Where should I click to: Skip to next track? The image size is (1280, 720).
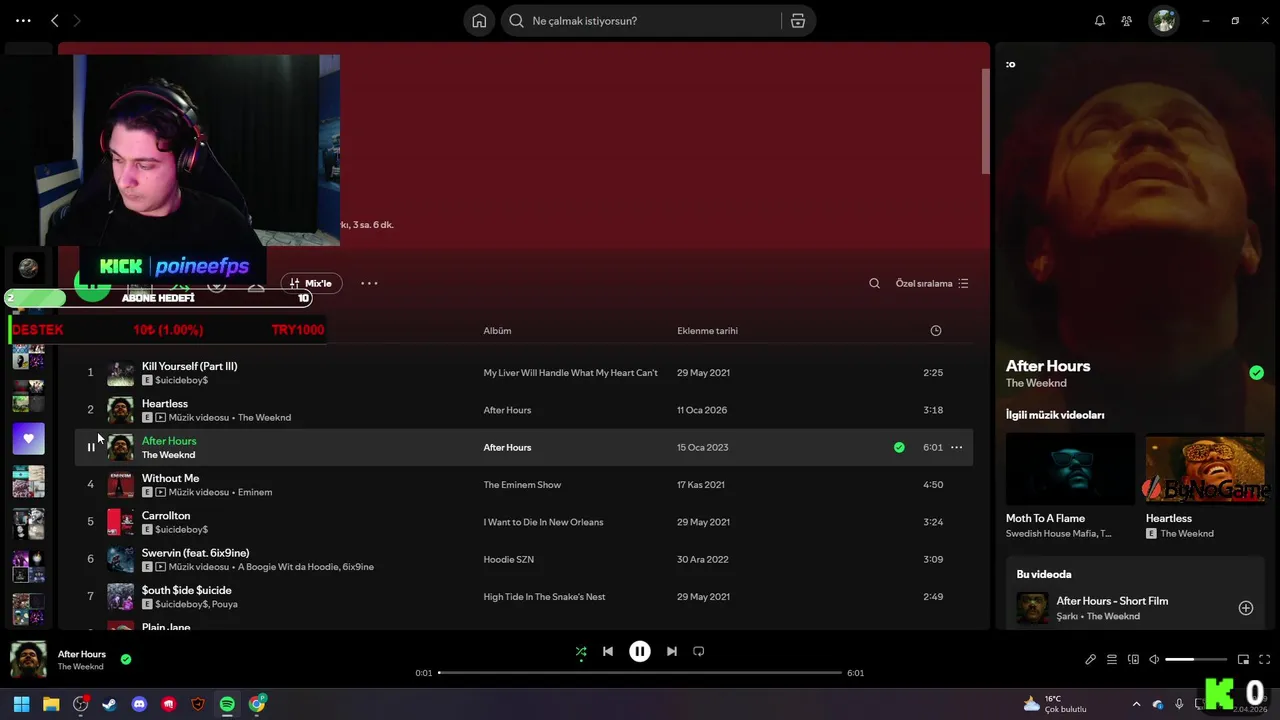tap(672, 651)
